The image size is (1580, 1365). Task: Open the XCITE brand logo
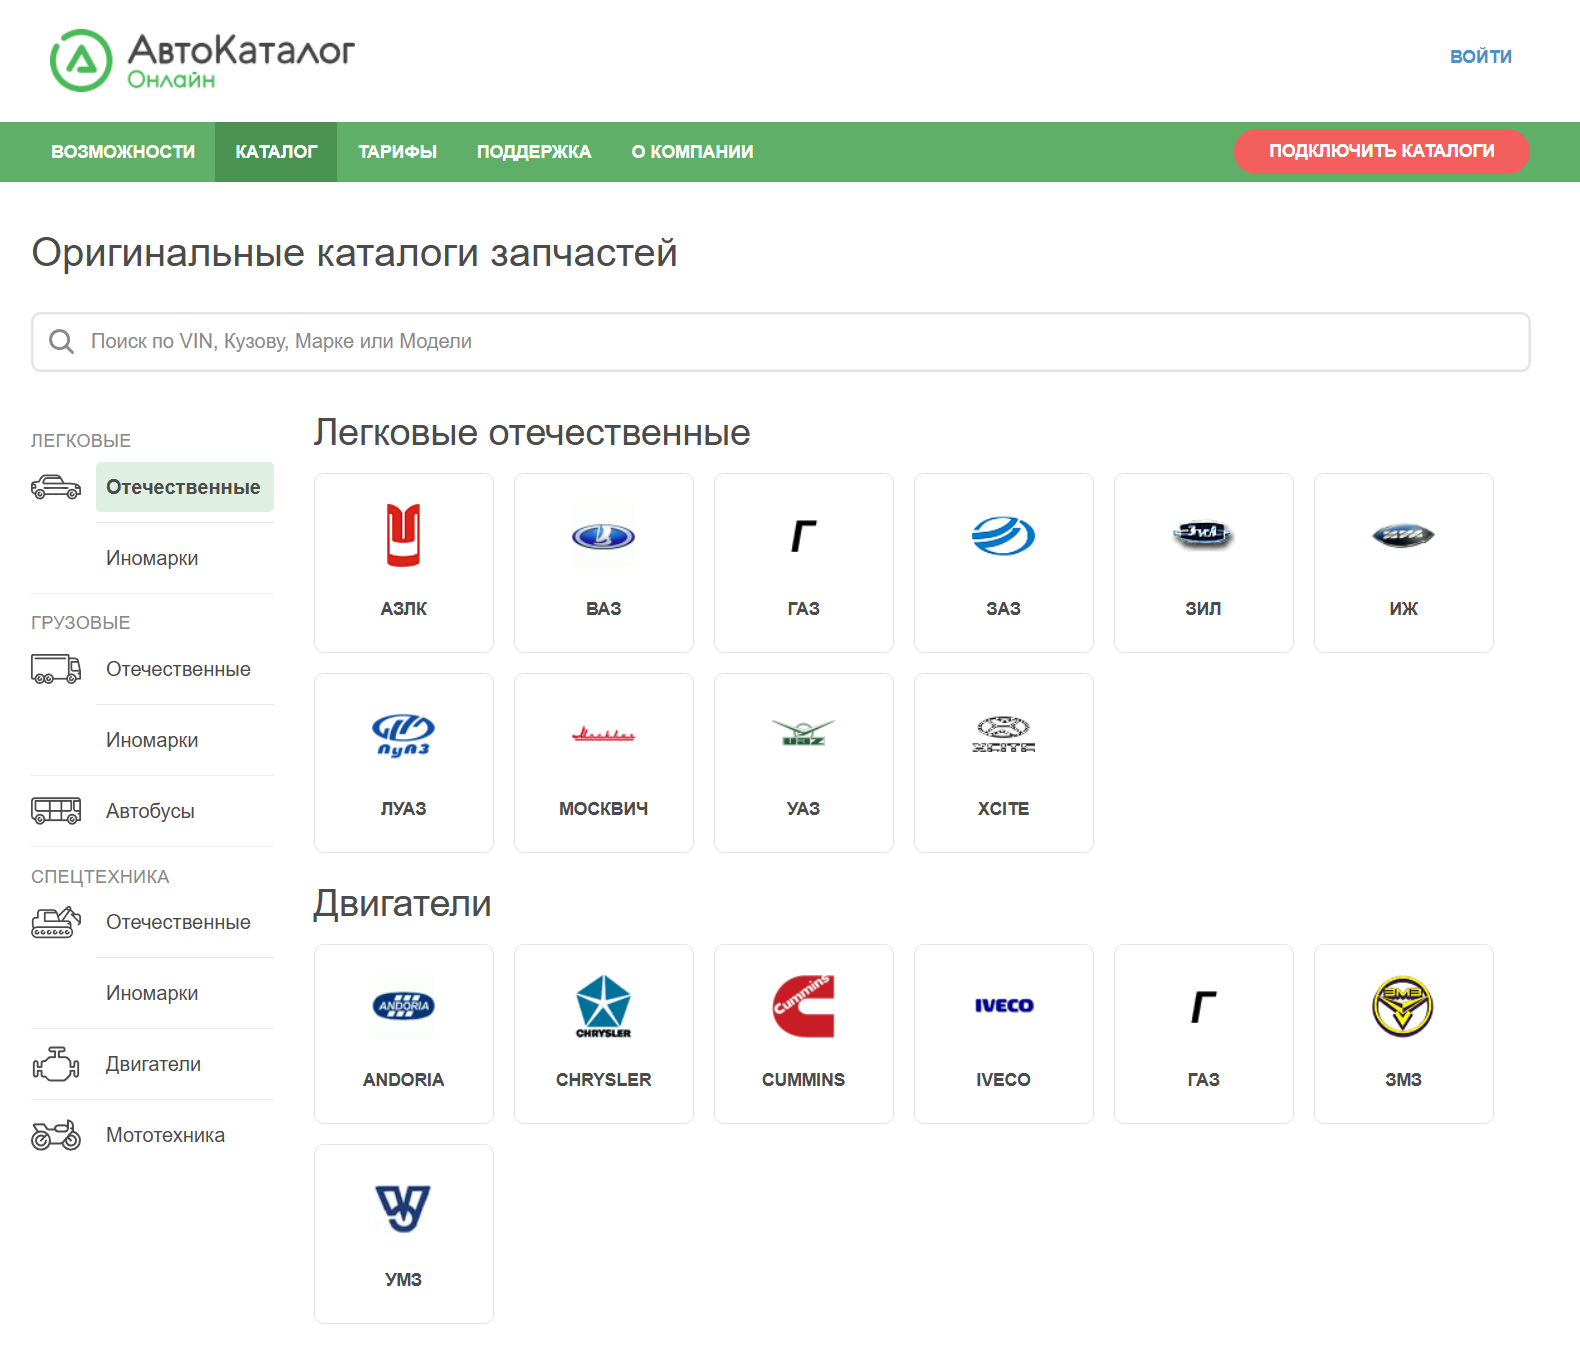coord(1004,734)
